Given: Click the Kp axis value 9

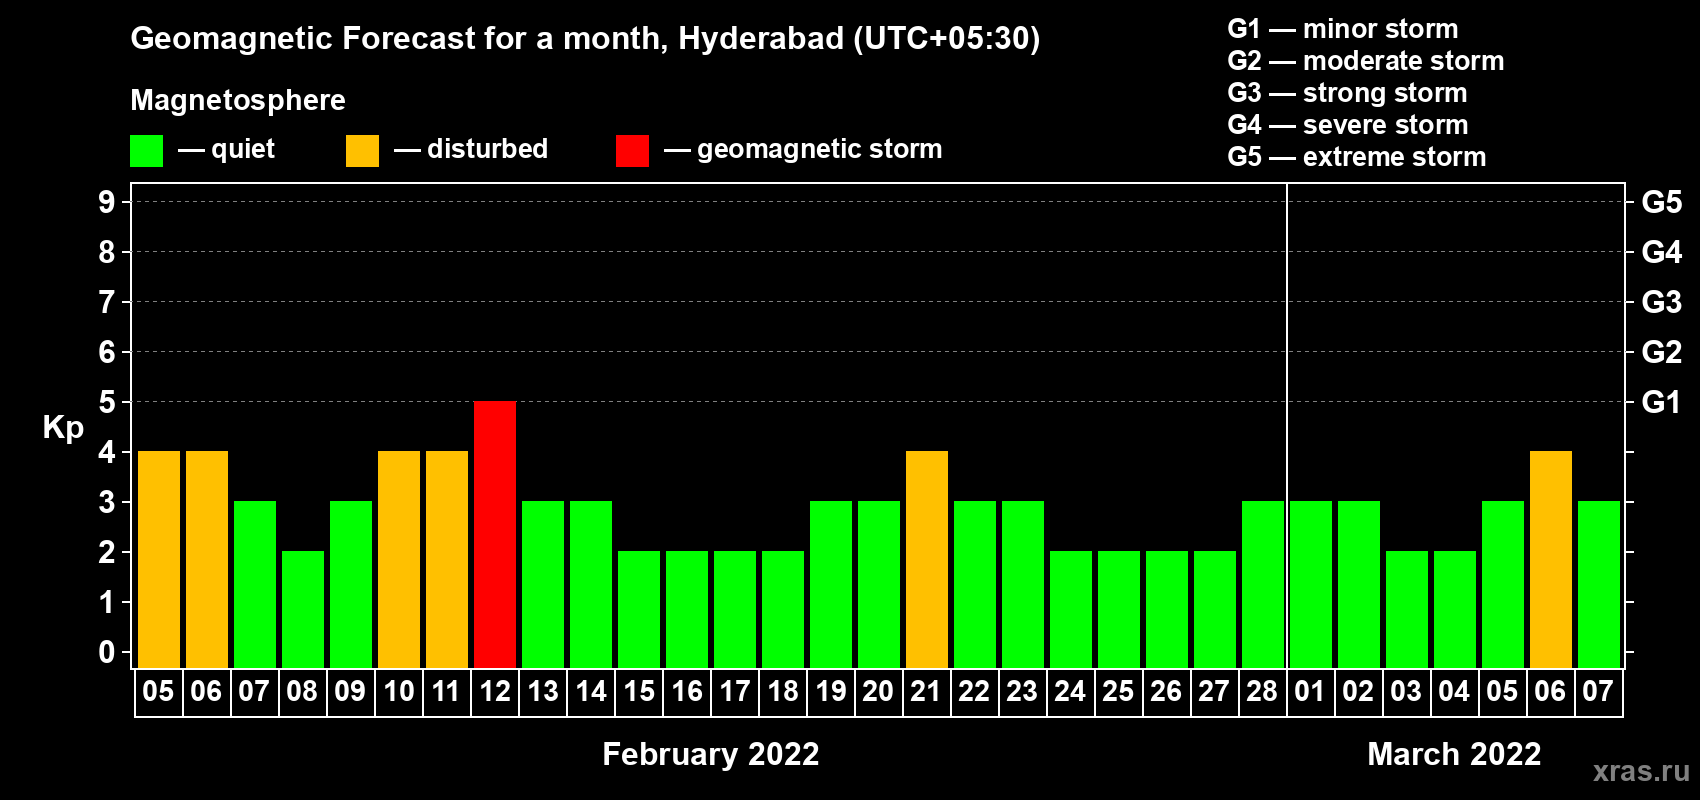Looking at the screenshot, I should (x=107, y=202).
